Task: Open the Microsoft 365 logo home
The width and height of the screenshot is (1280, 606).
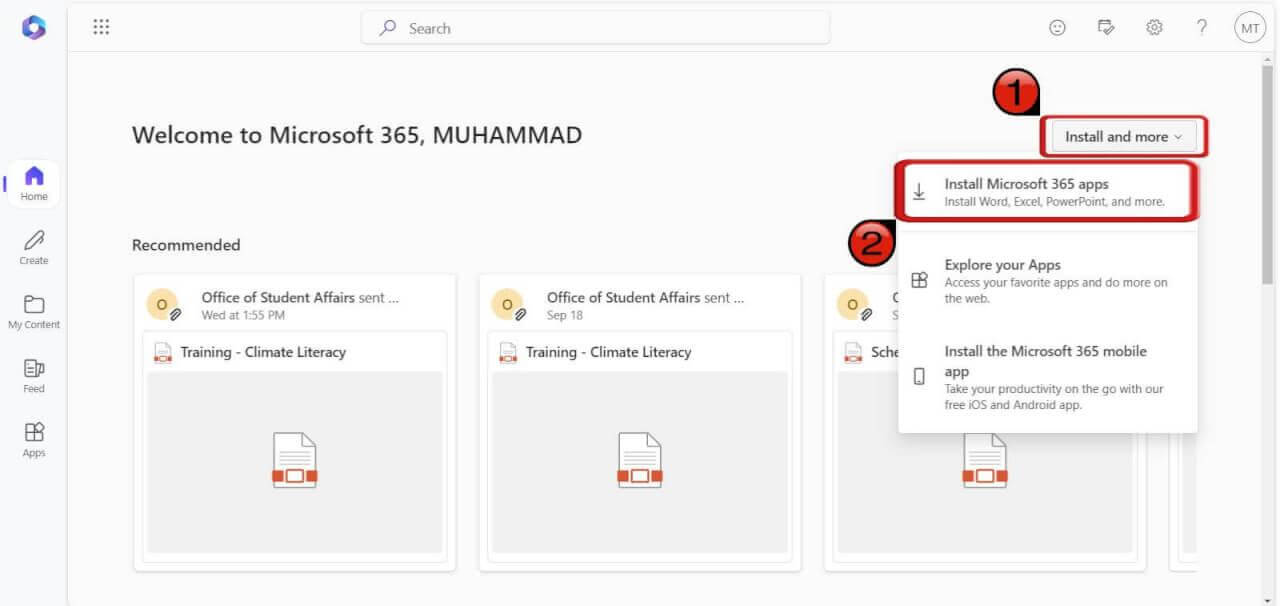Action: [34, 28]
